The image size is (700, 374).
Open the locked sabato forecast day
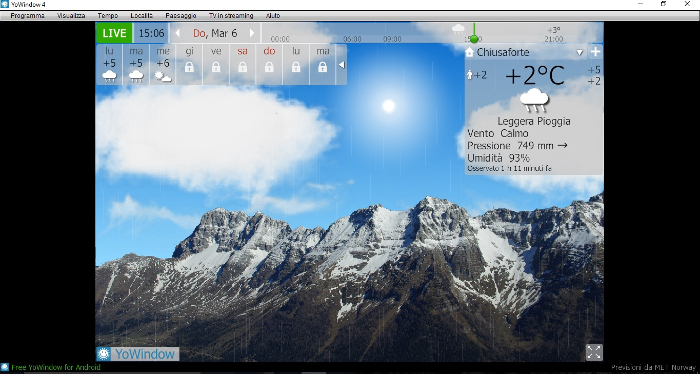point(242,64)
